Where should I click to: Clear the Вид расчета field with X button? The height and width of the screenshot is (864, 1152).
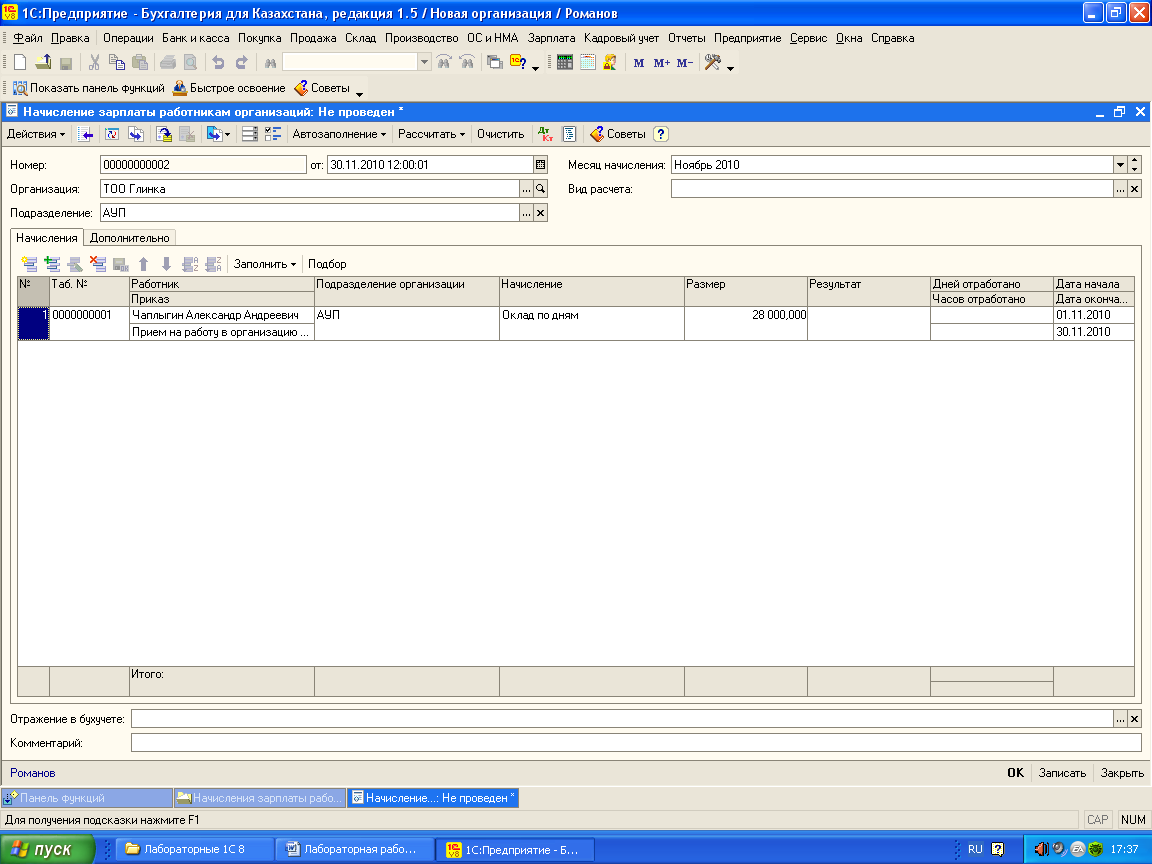pos(1134,189)
